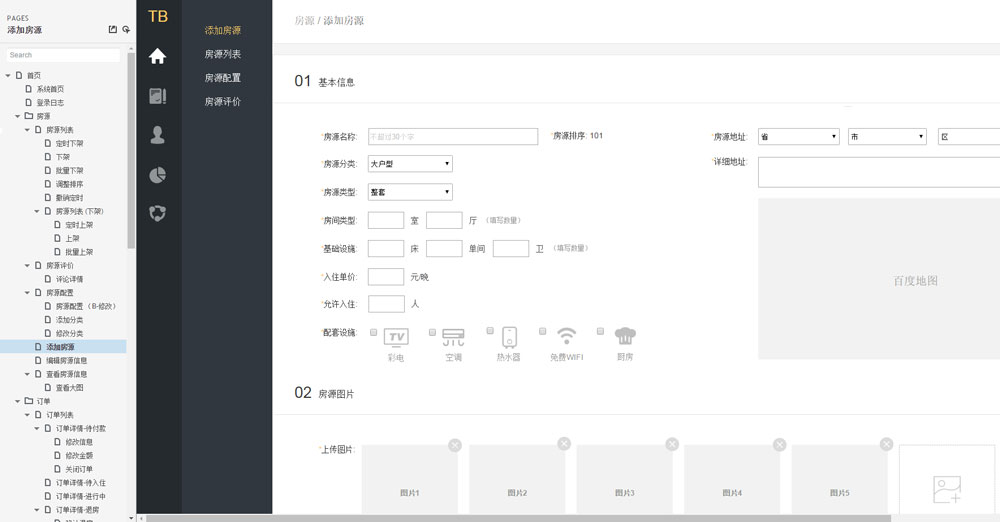Collapse the 首页 tree node arrow

[8, 75]
